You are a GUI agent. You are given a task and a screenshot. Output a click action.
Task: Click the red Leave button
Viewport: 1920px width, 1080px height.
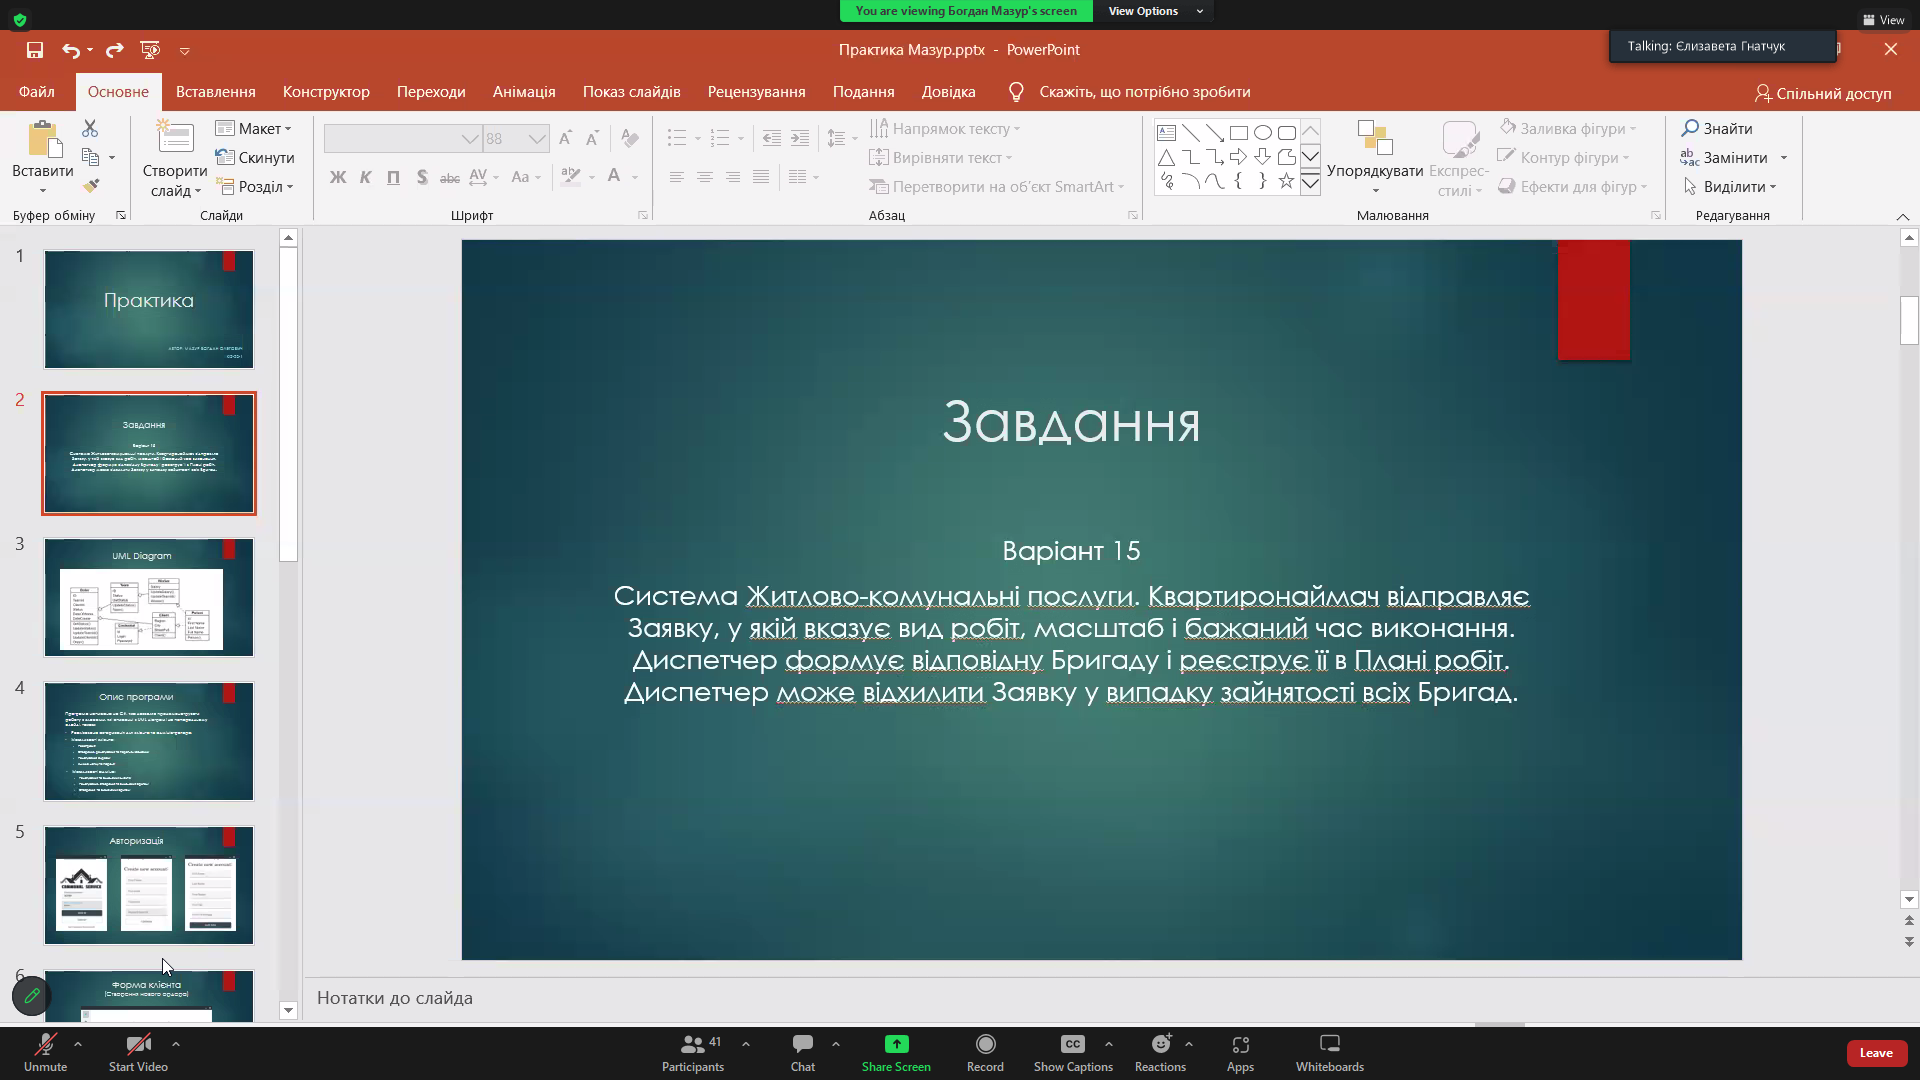[x=1875, y=1053]
